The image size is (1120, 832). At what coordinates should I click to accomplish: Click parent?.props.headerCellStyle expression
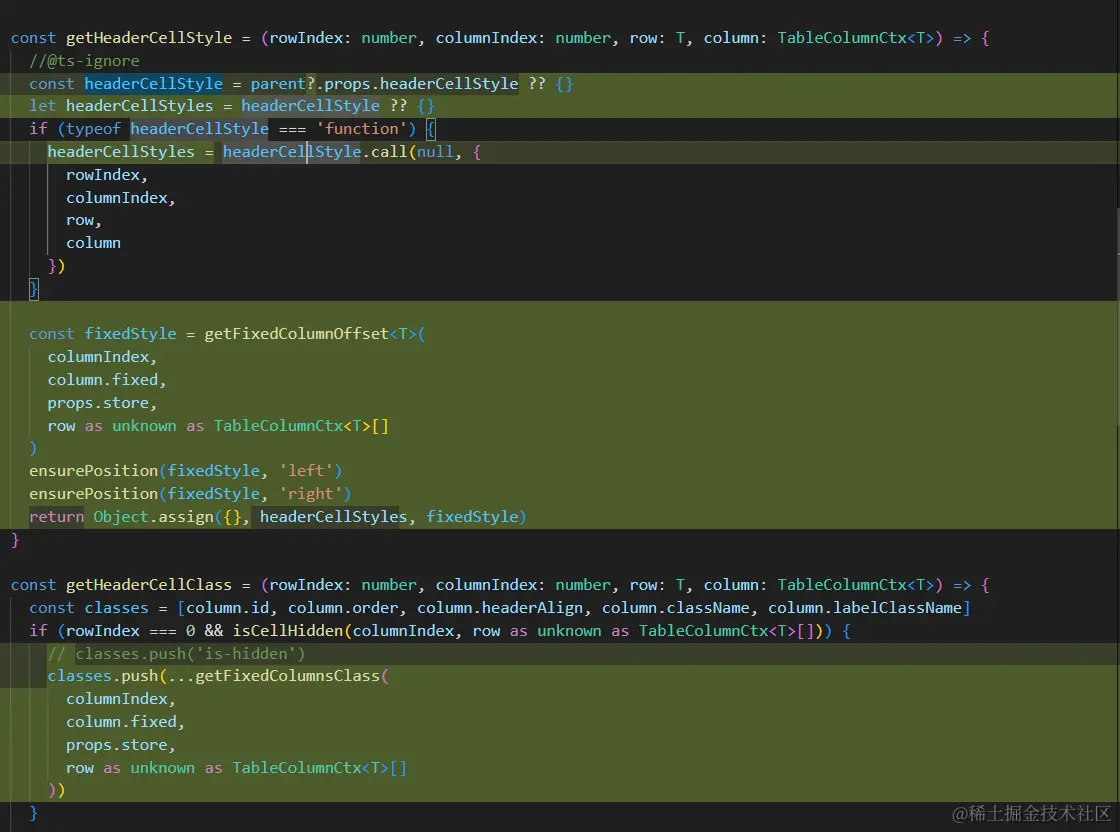(384, 84)
